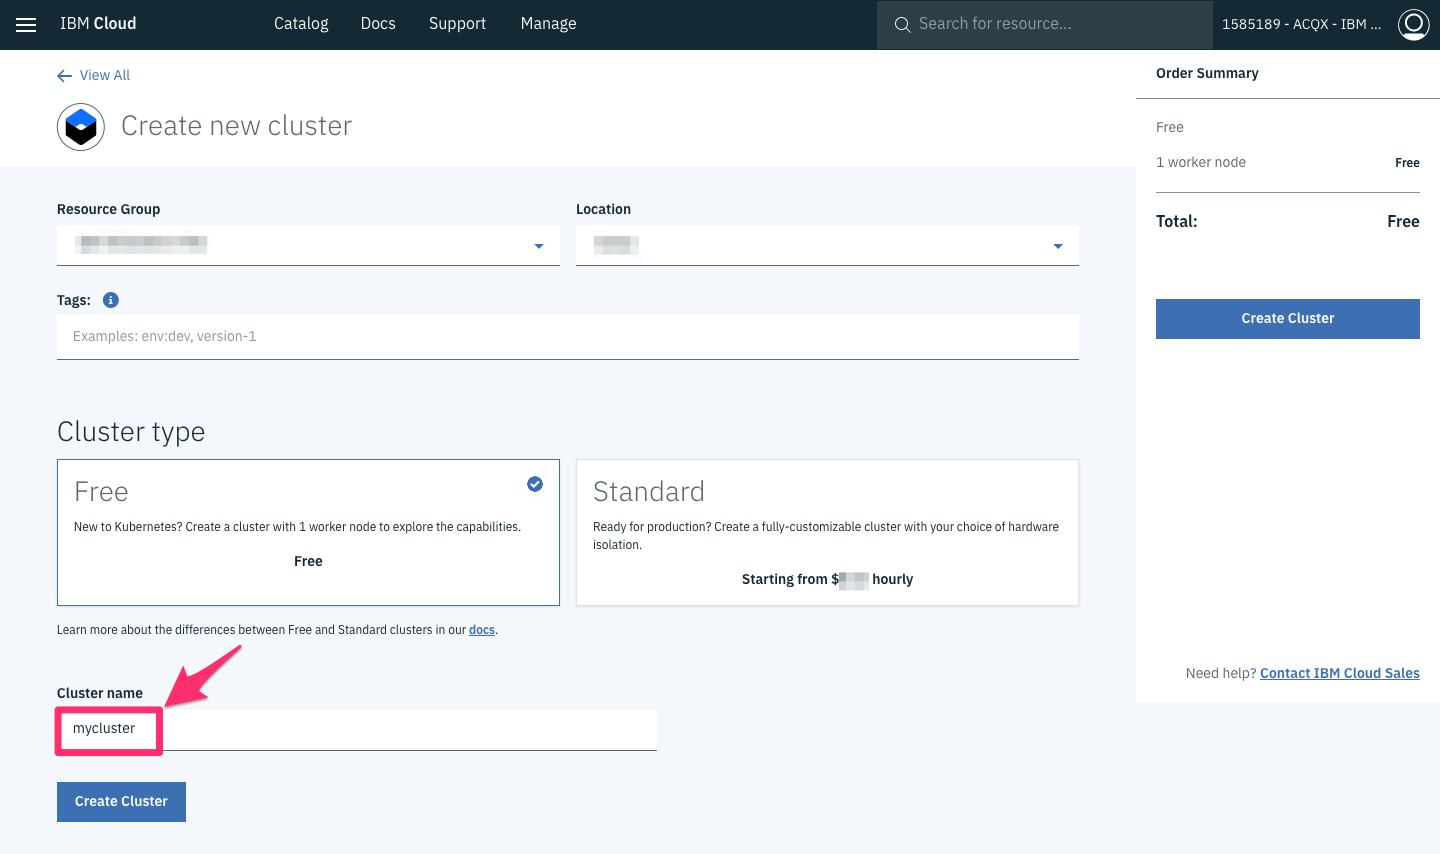Open the Docs menu item

(x=378, y=24)
